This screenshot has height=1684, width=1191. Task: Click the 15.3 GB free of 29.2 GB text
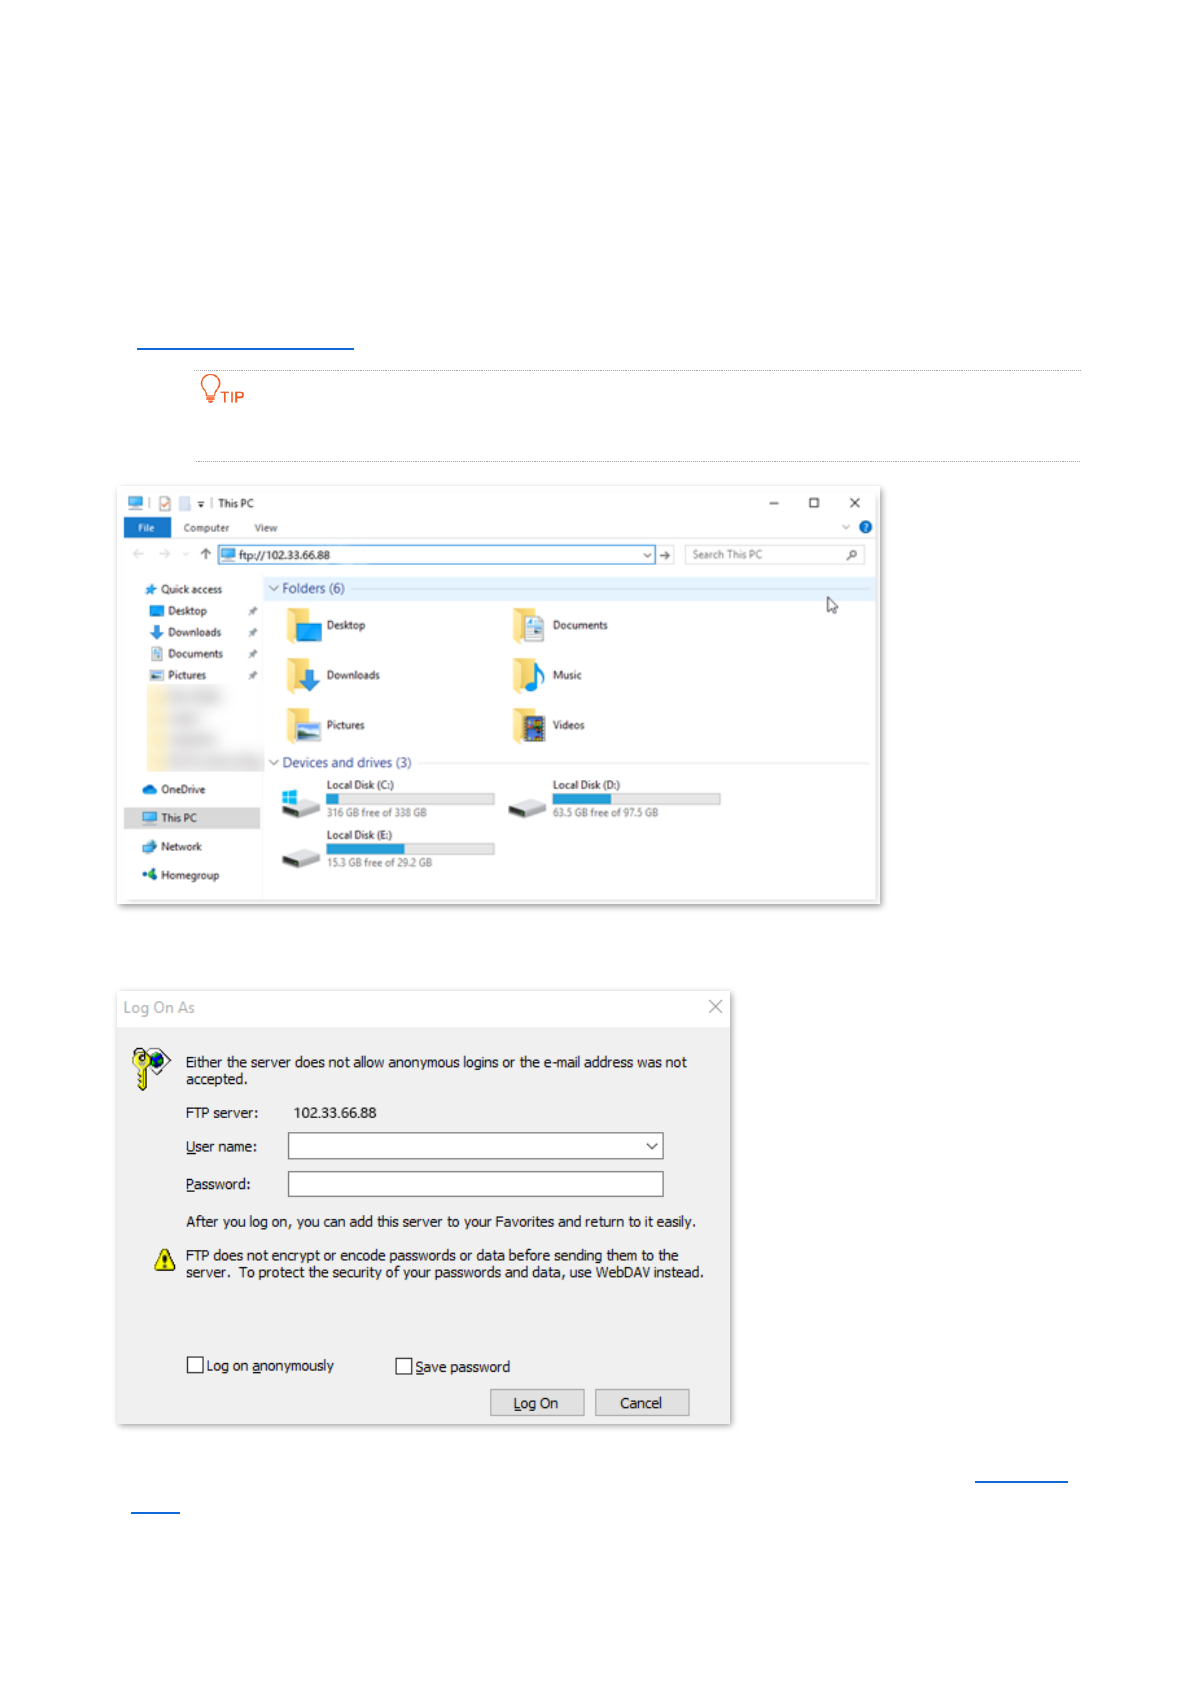click(380, 863)
